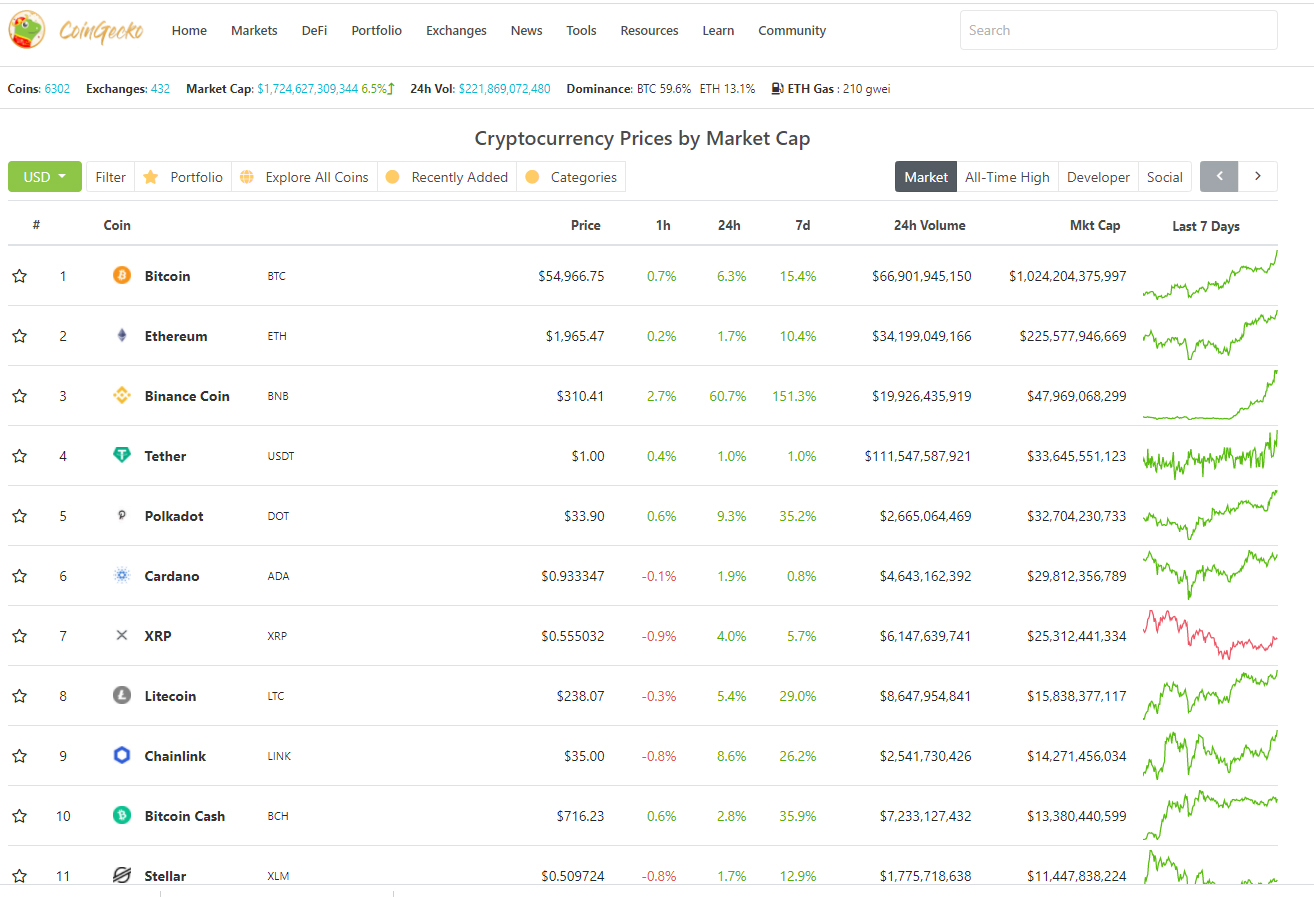1314x897 pixels.
Task: Switch to the Social tab
Action: tap(1165, 177)
